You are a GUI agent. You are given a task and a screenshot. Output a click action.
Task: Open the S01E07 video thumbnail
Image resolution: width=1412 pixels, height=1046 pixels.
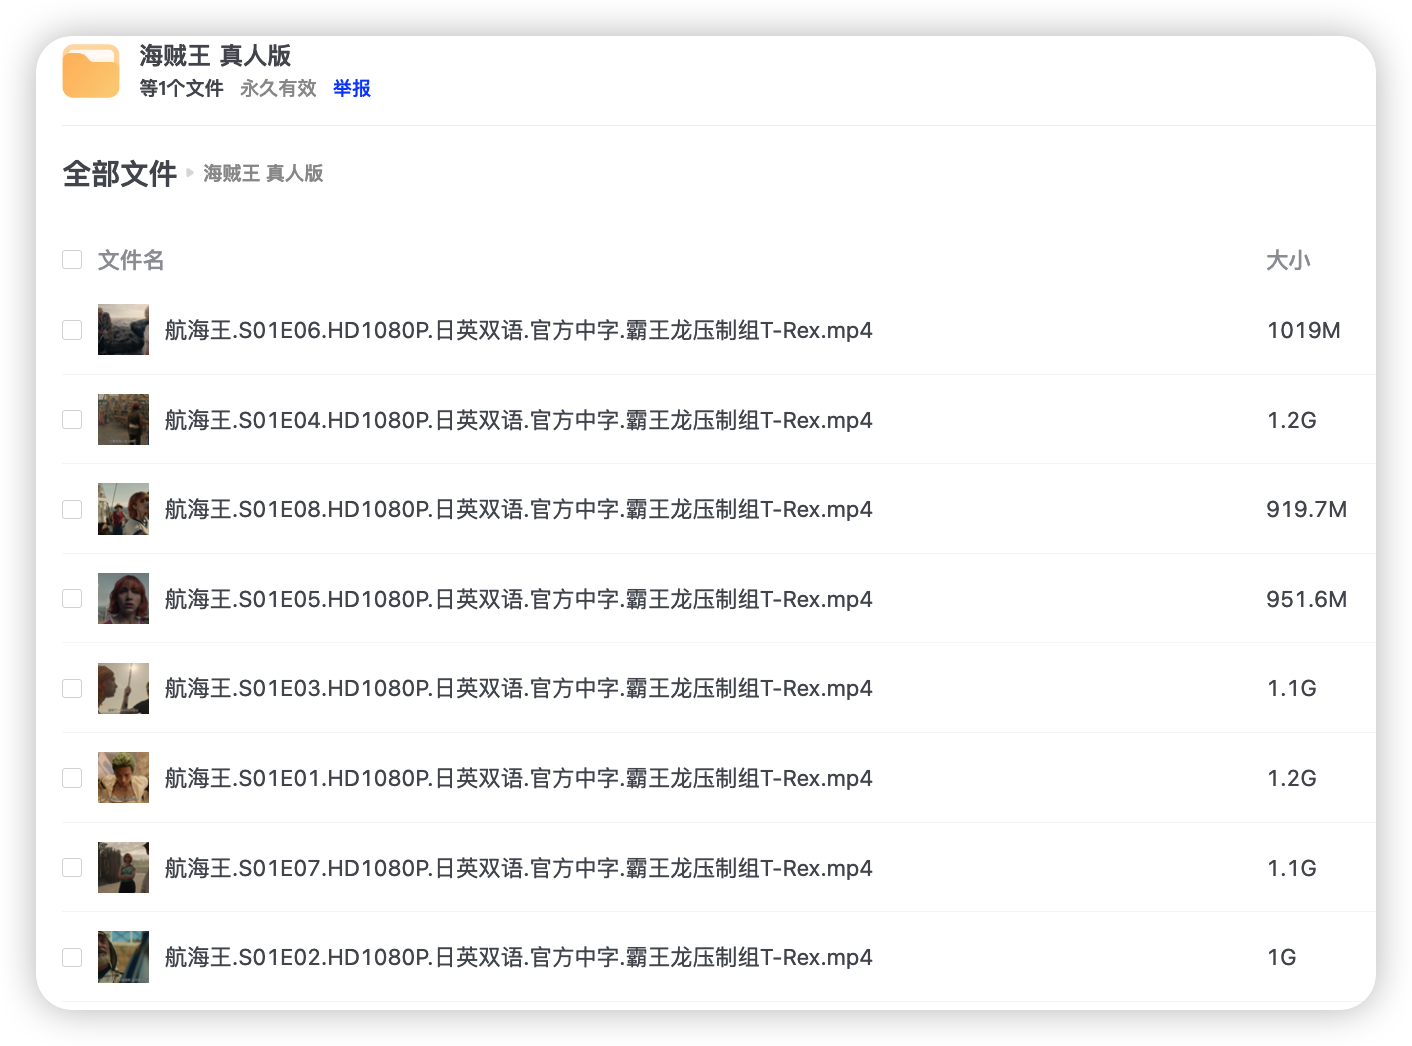point(123,867)
